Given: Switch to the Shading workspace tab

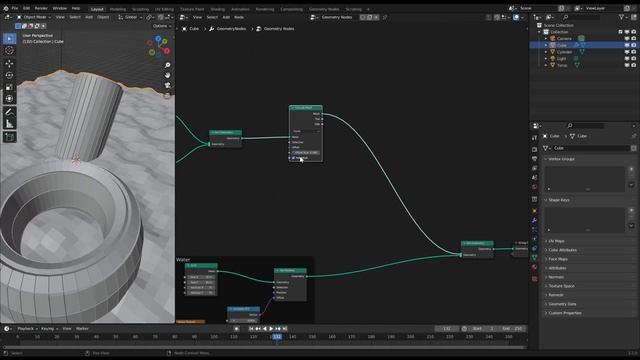Looking at the screenshot, I should [x=218, y=9].
